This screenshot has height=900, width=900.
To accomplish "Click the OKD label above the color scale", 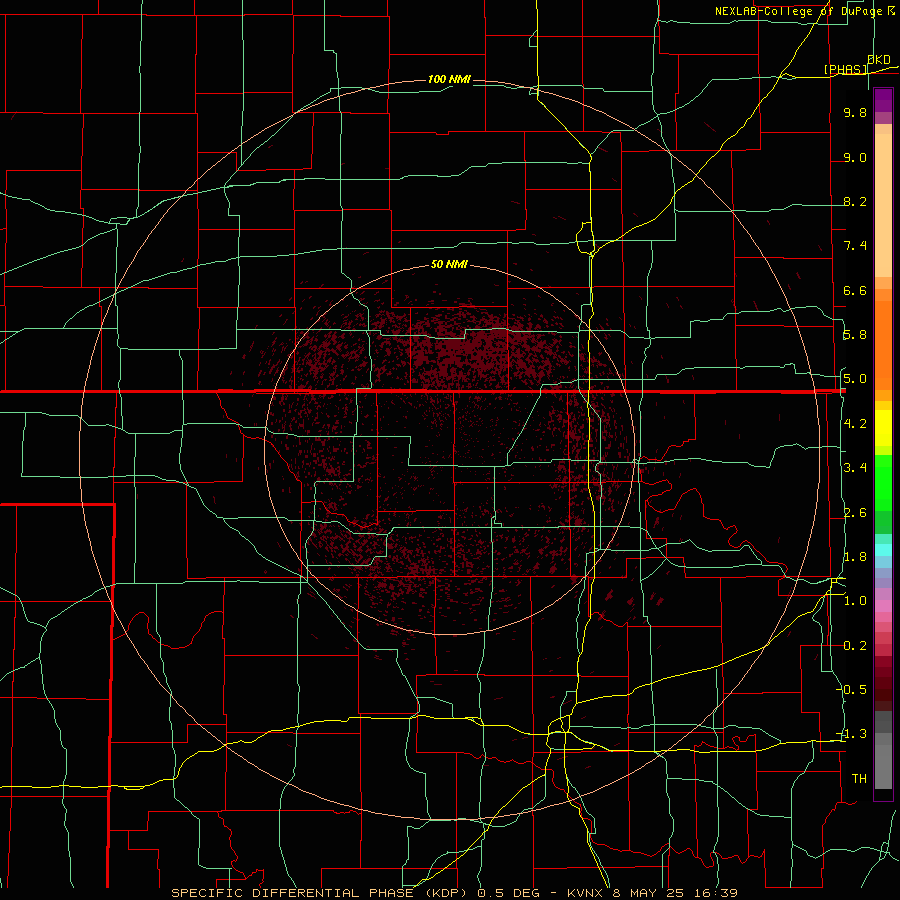I will click(x=879, y=60).
